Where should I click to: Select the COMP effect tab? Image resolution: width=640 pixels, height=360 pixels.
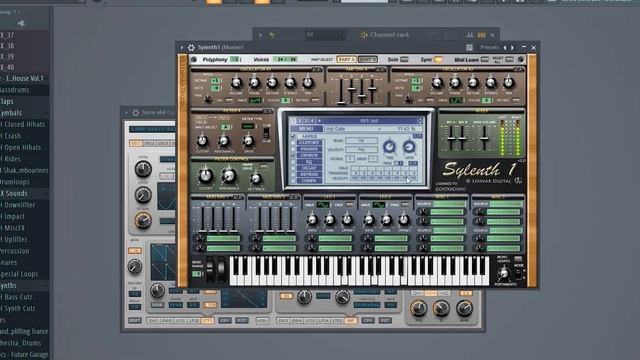tap(309, 180)
